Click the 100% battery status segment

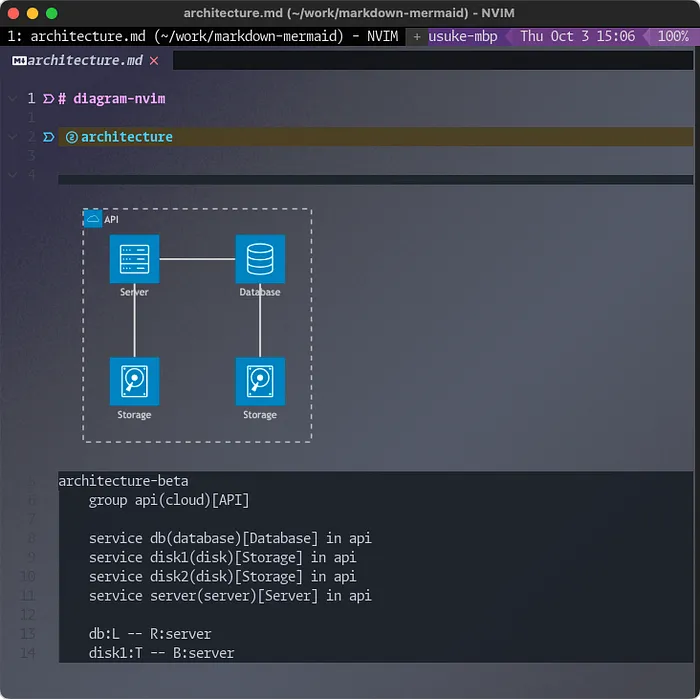(x=673, y=36)
